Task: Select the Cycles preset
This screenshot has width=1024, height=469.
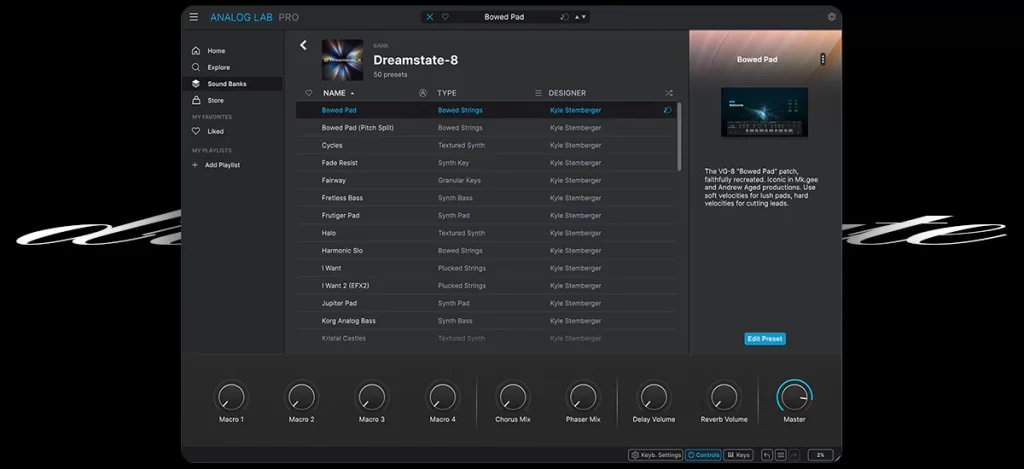Action: (x=486, y=145)
